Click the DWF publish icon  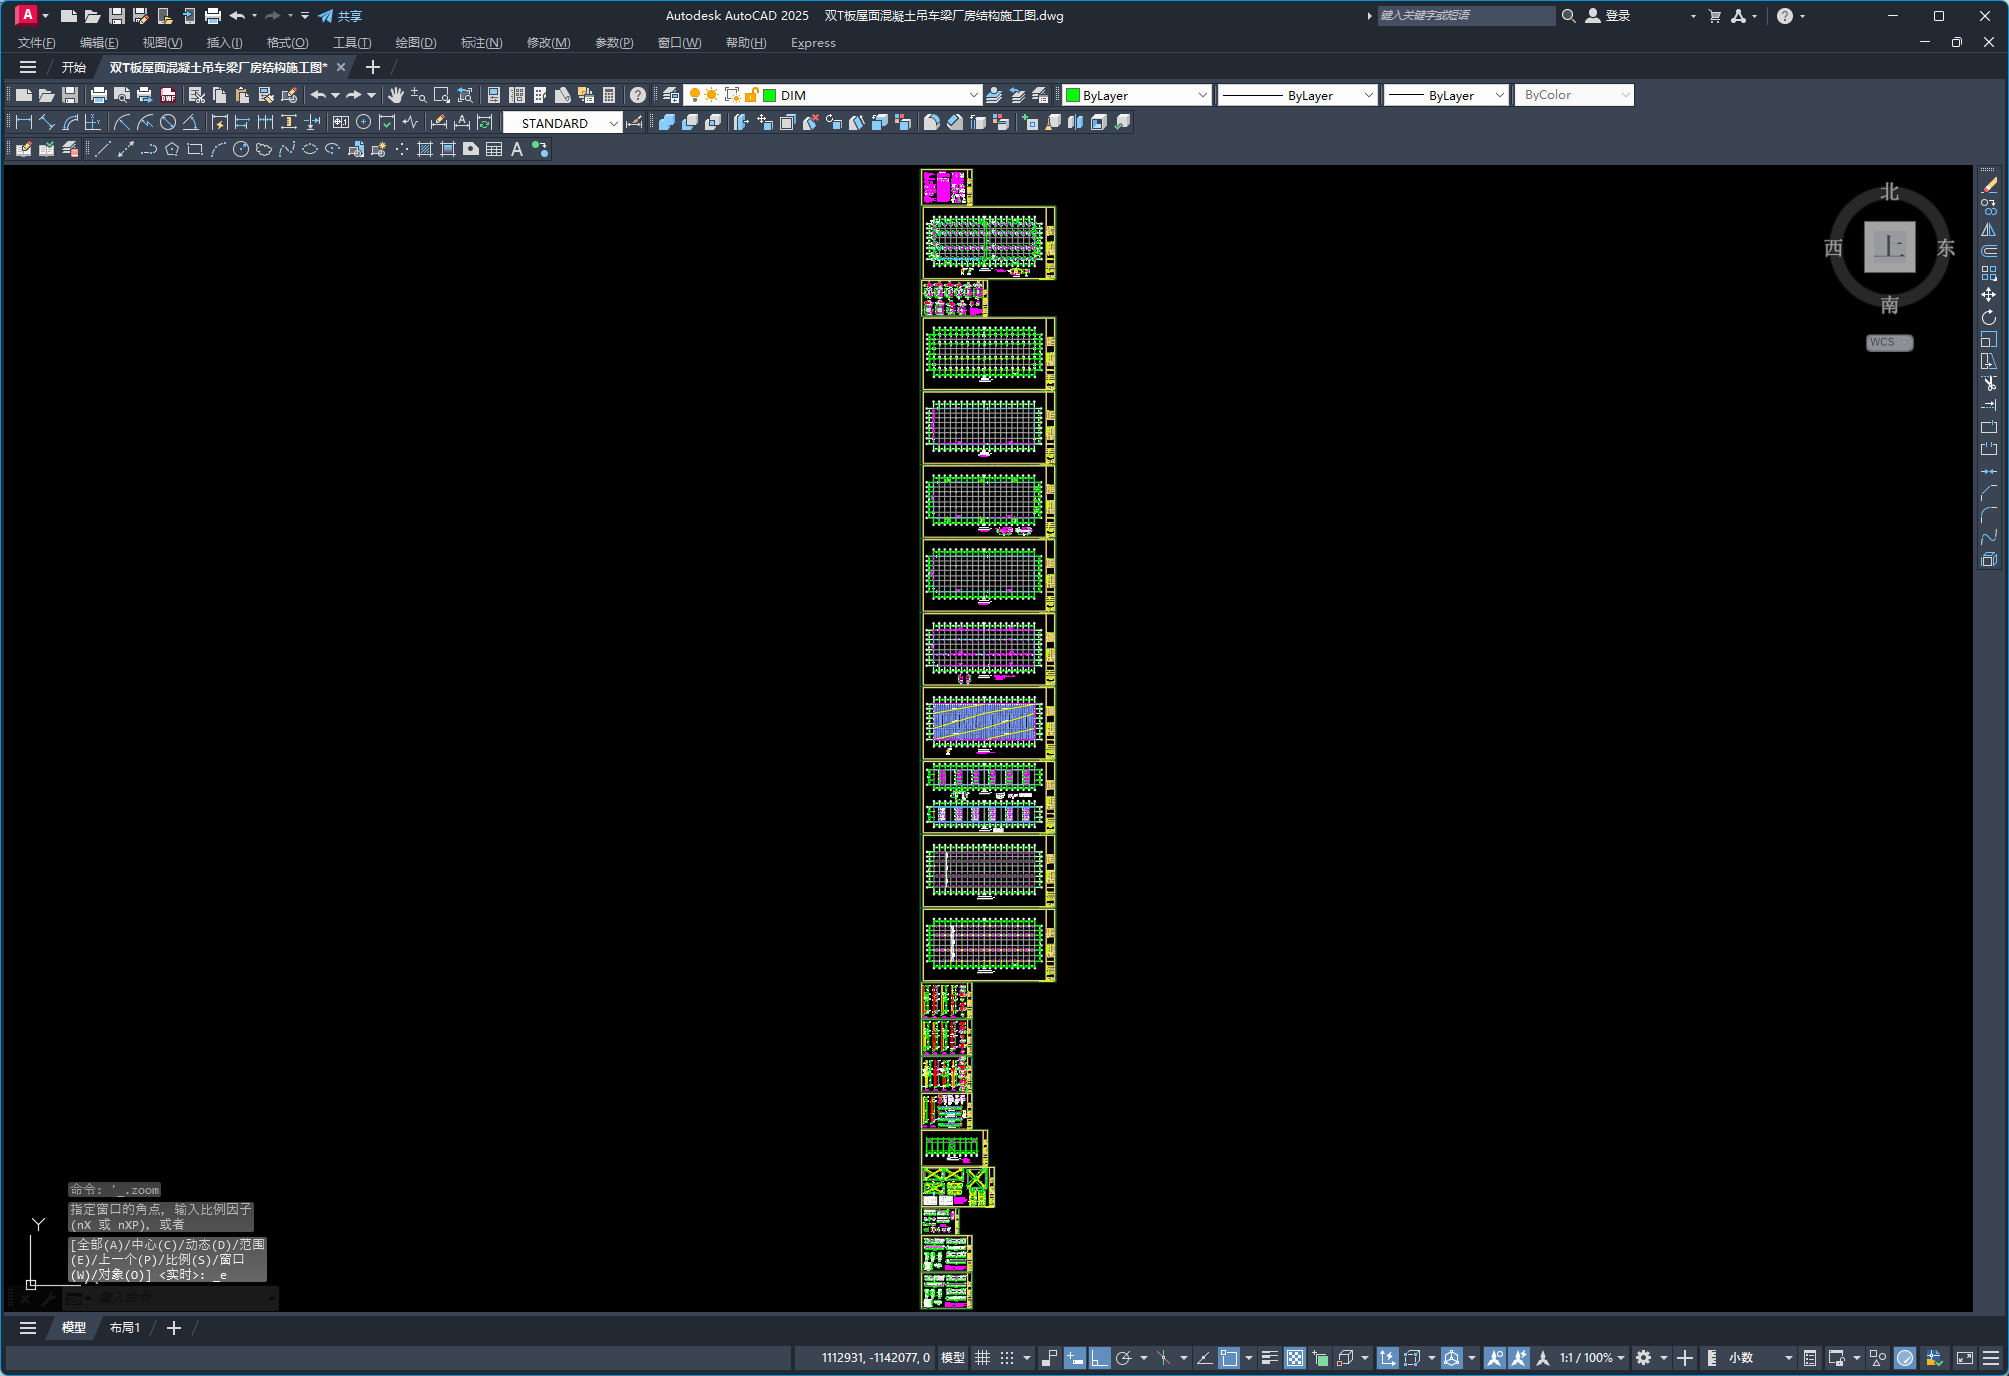[x=168, y=95]
